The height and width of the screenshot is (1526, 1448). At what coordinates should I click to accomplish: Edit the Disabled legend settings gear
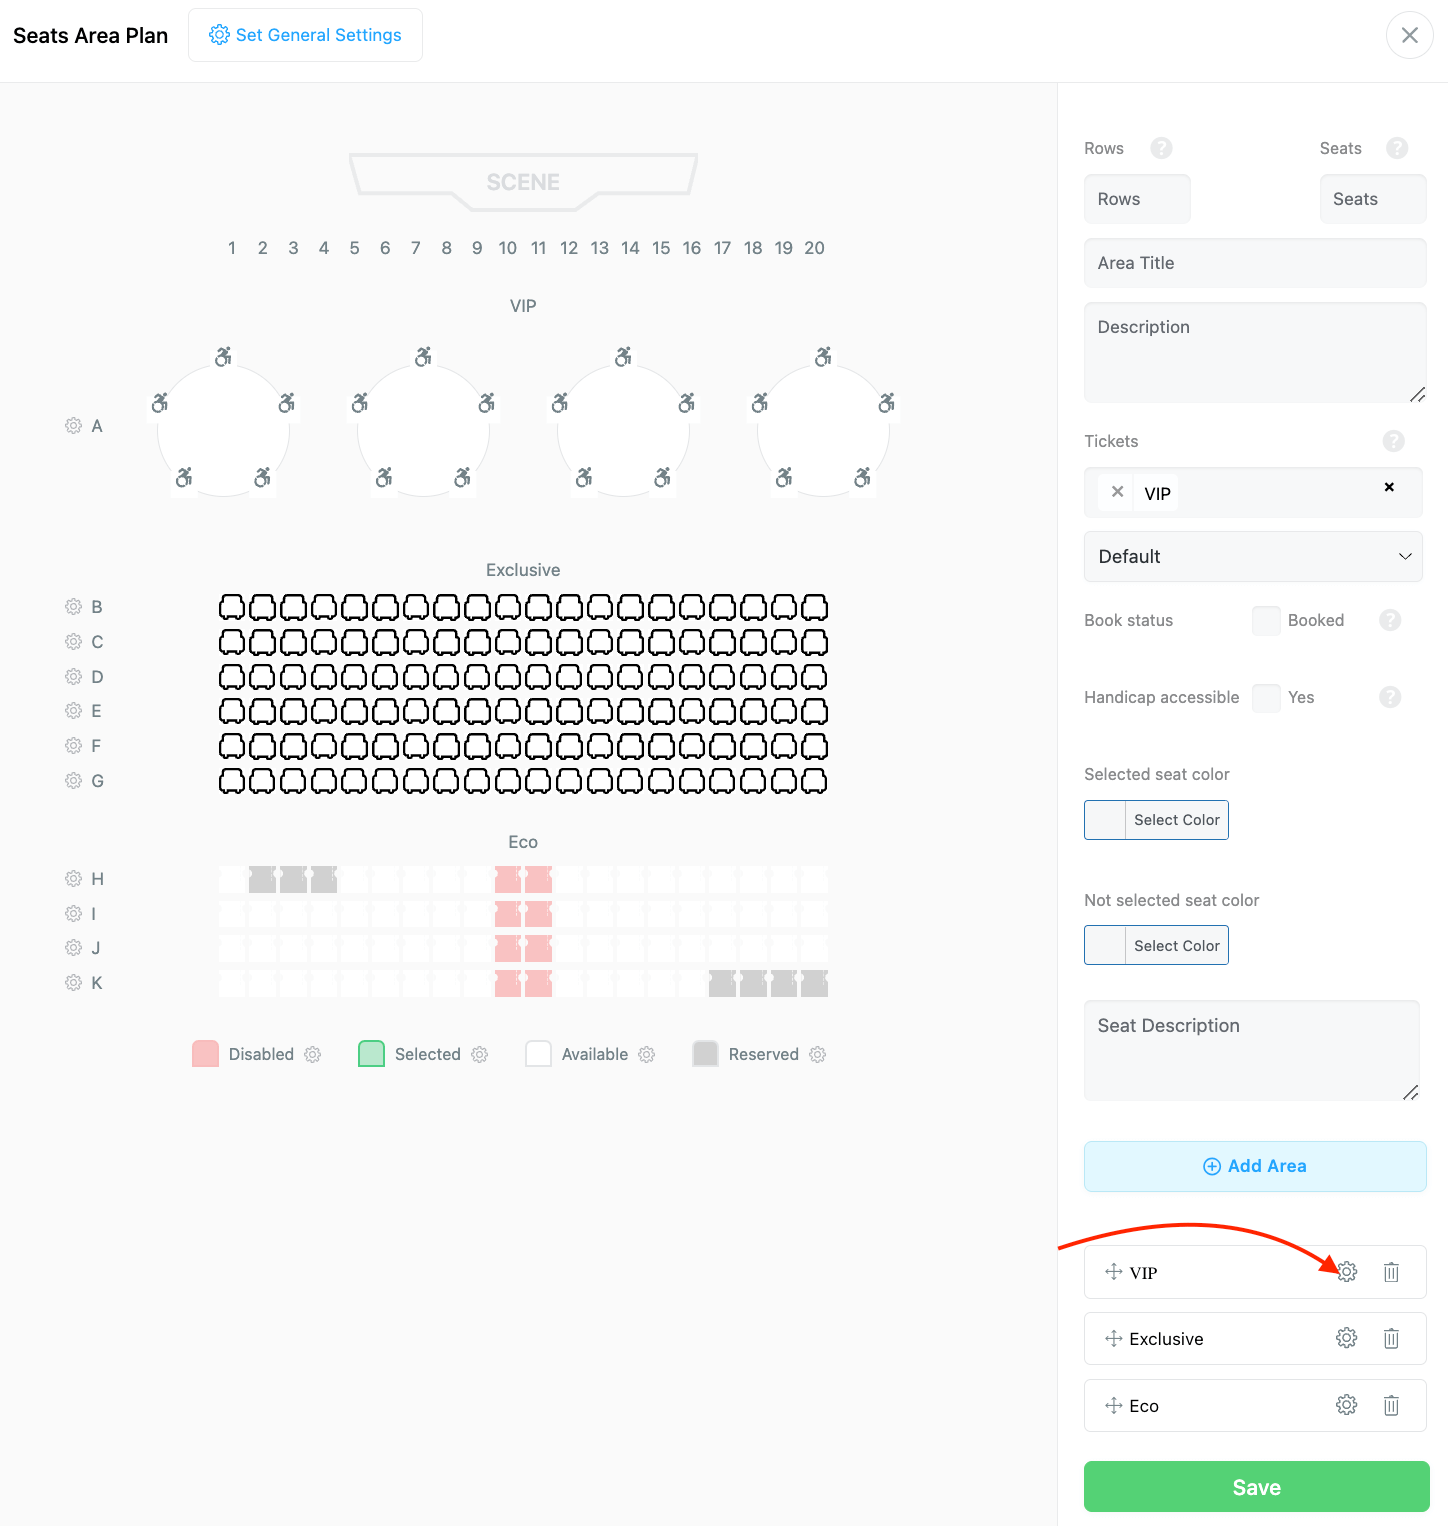click(x=313, y=1055)
